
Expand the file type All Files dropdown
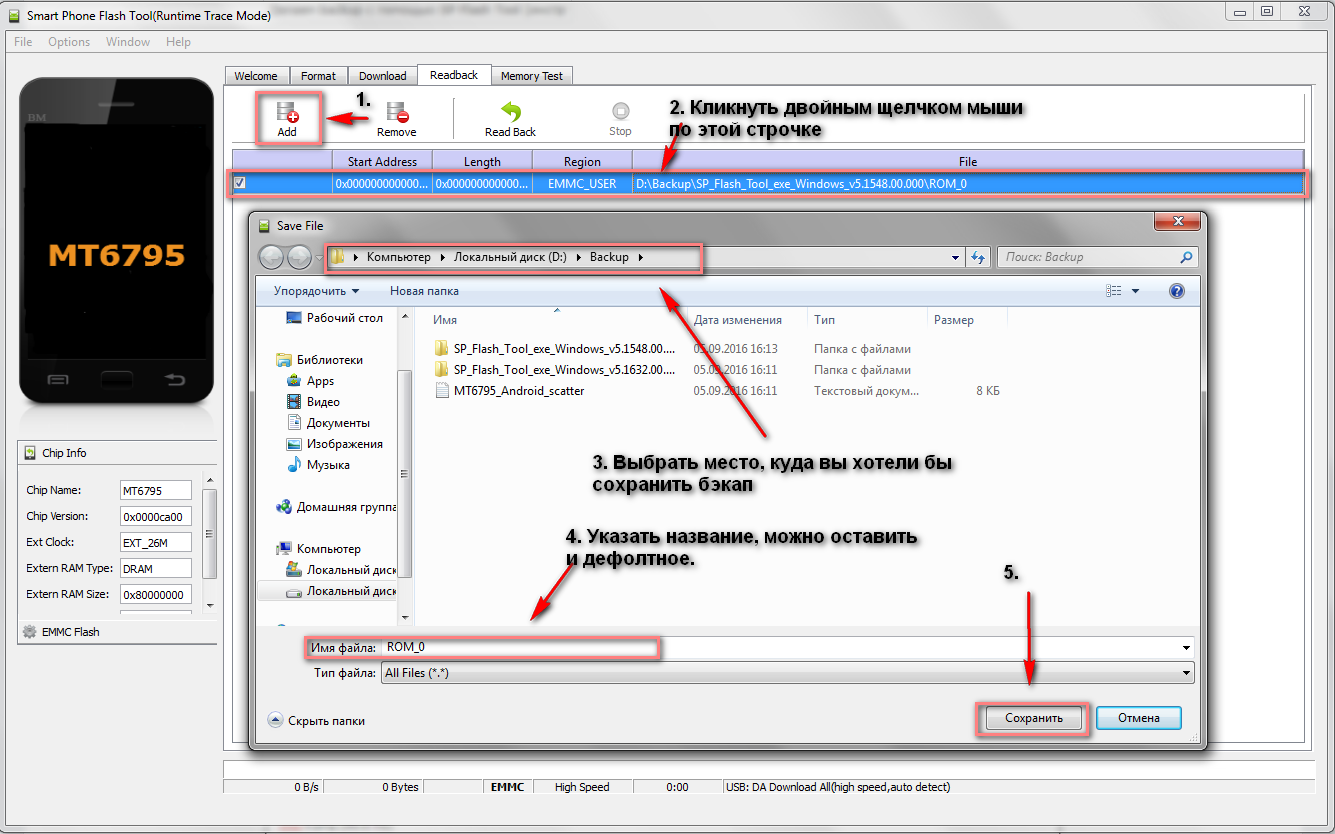point(1186,673)
